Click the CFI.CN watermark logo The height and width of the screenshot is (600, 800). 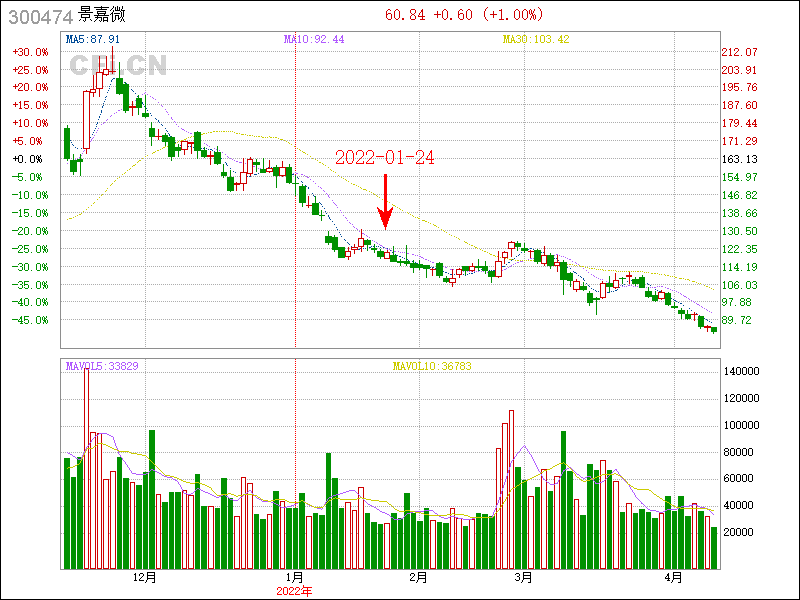point(117,66)
